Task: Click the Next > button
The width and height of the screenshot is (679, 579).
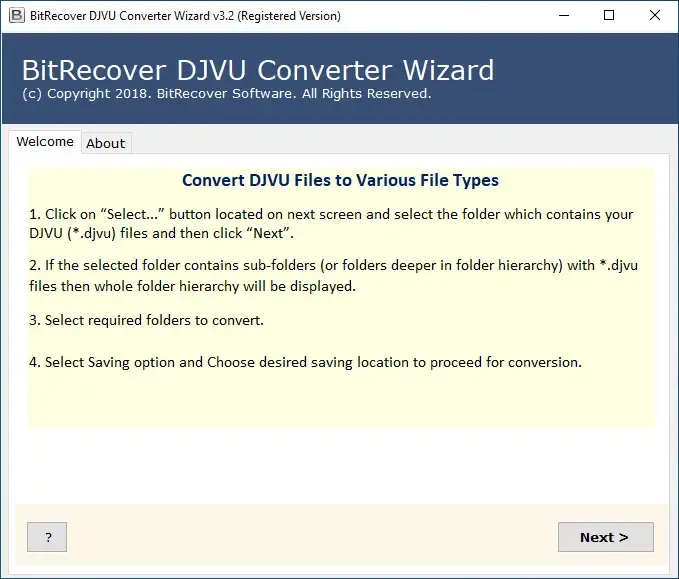Action: (x=605, y=537)
